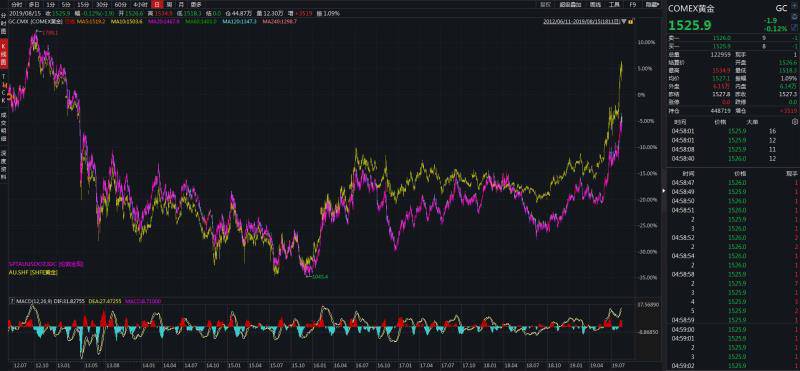Image resolution: width=800 pixels, height=371 pixels.
Task: Switch to the 分时 chart period tab
Action: pyautogui.click(x=16, y=4)
